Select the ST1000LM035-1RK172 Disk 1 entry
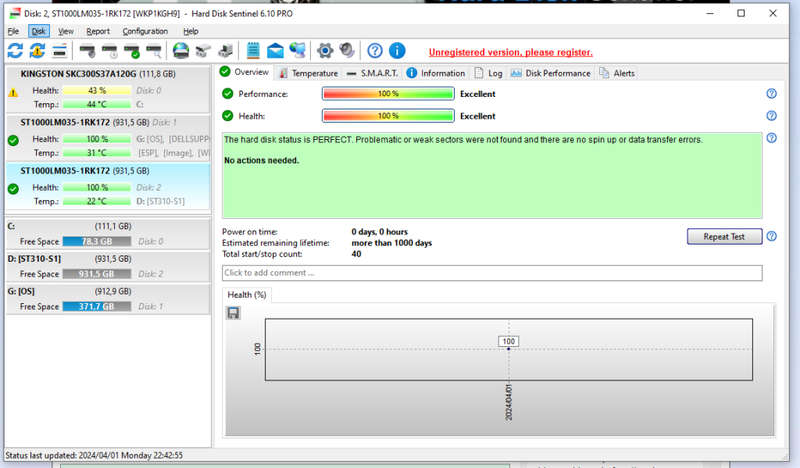 point(108,137)
